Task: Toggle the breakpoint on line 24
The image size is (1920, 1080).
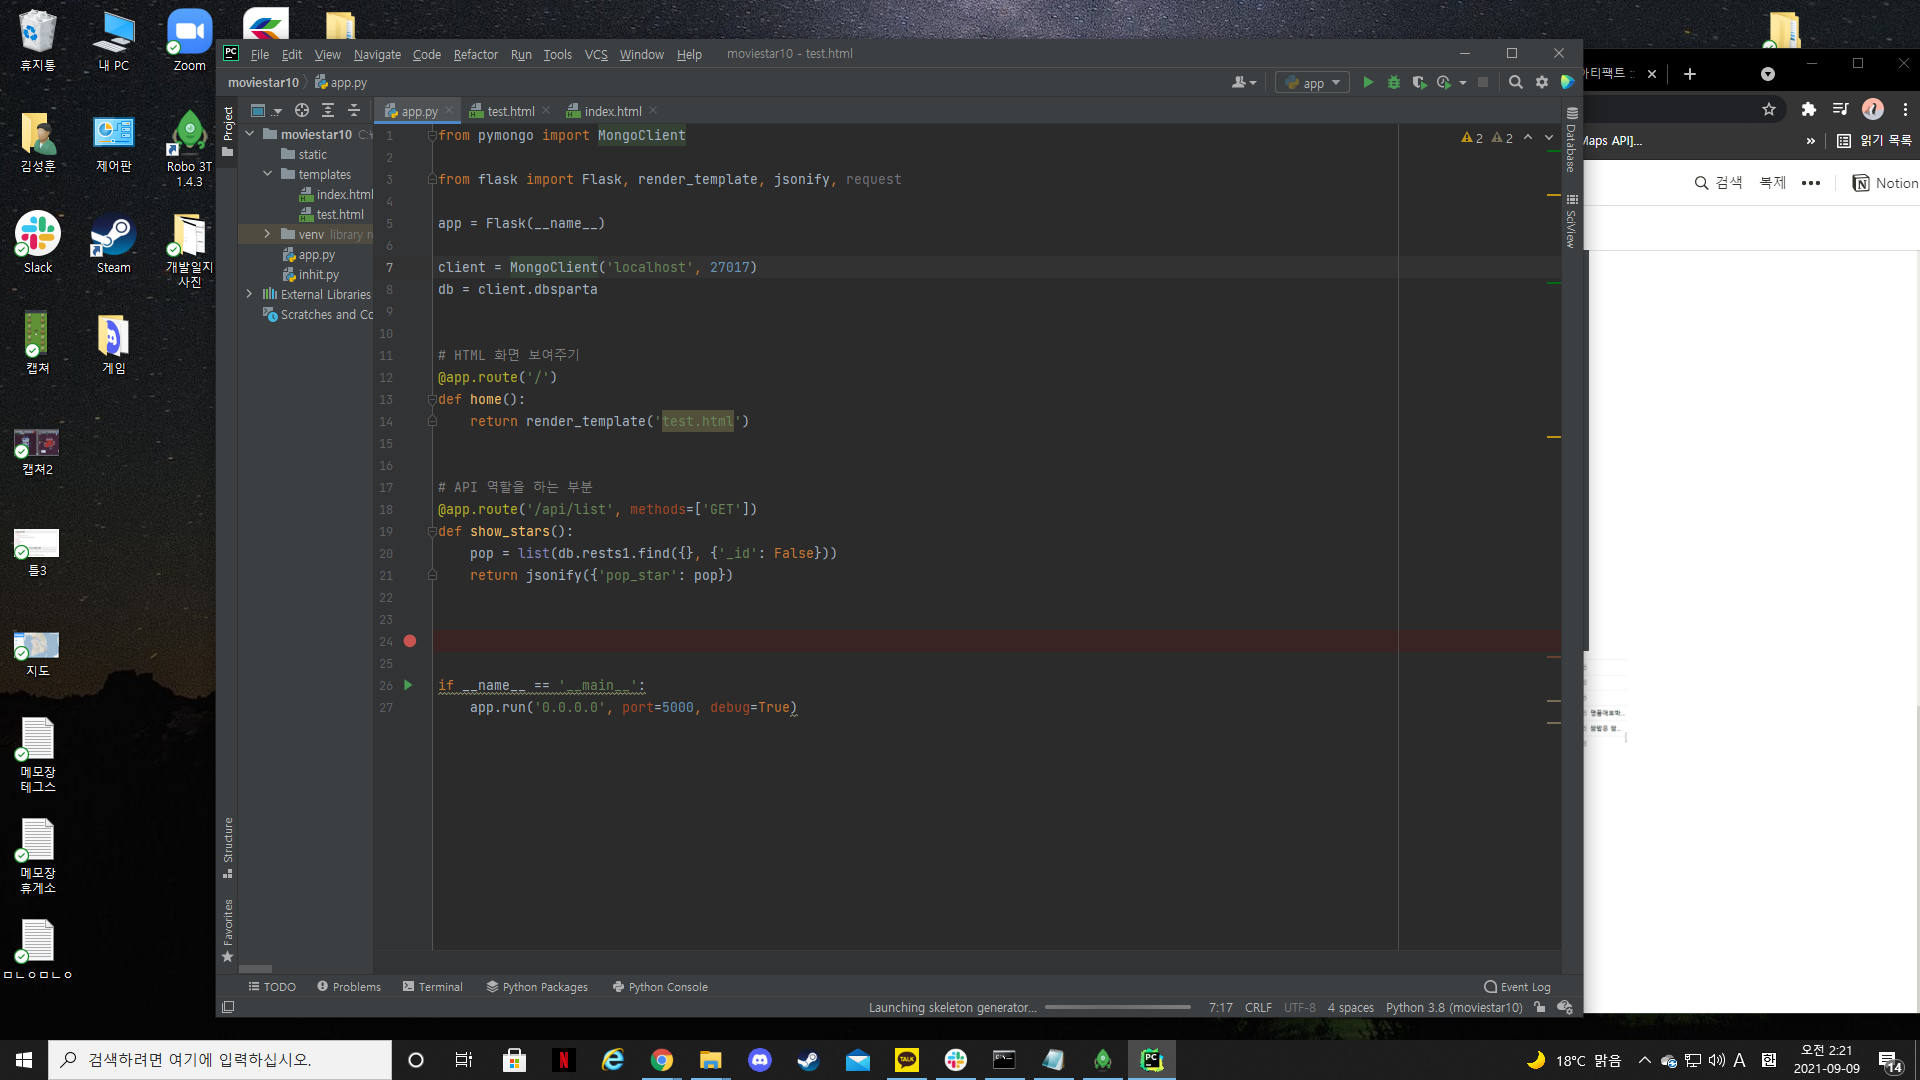Action: coord(410,641)
